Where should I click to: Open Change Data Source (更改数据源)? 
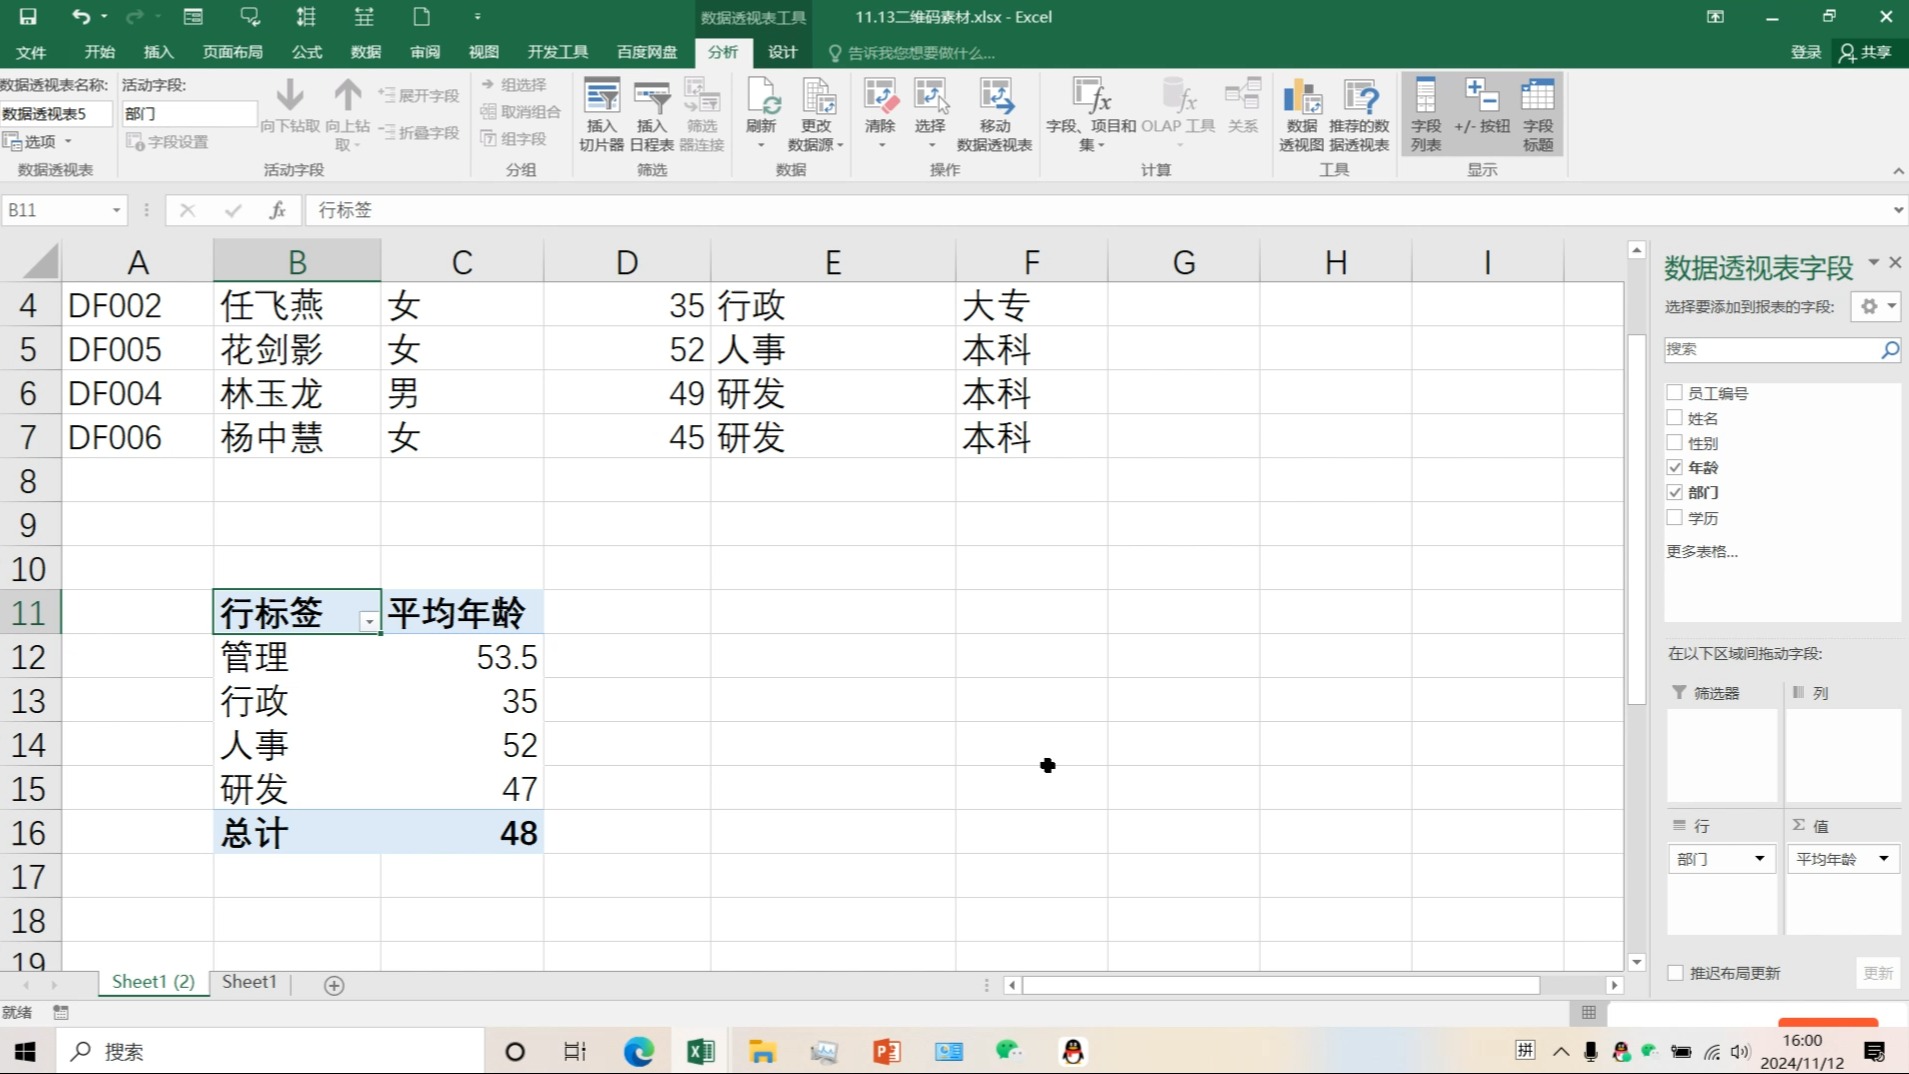click(816, 114)
